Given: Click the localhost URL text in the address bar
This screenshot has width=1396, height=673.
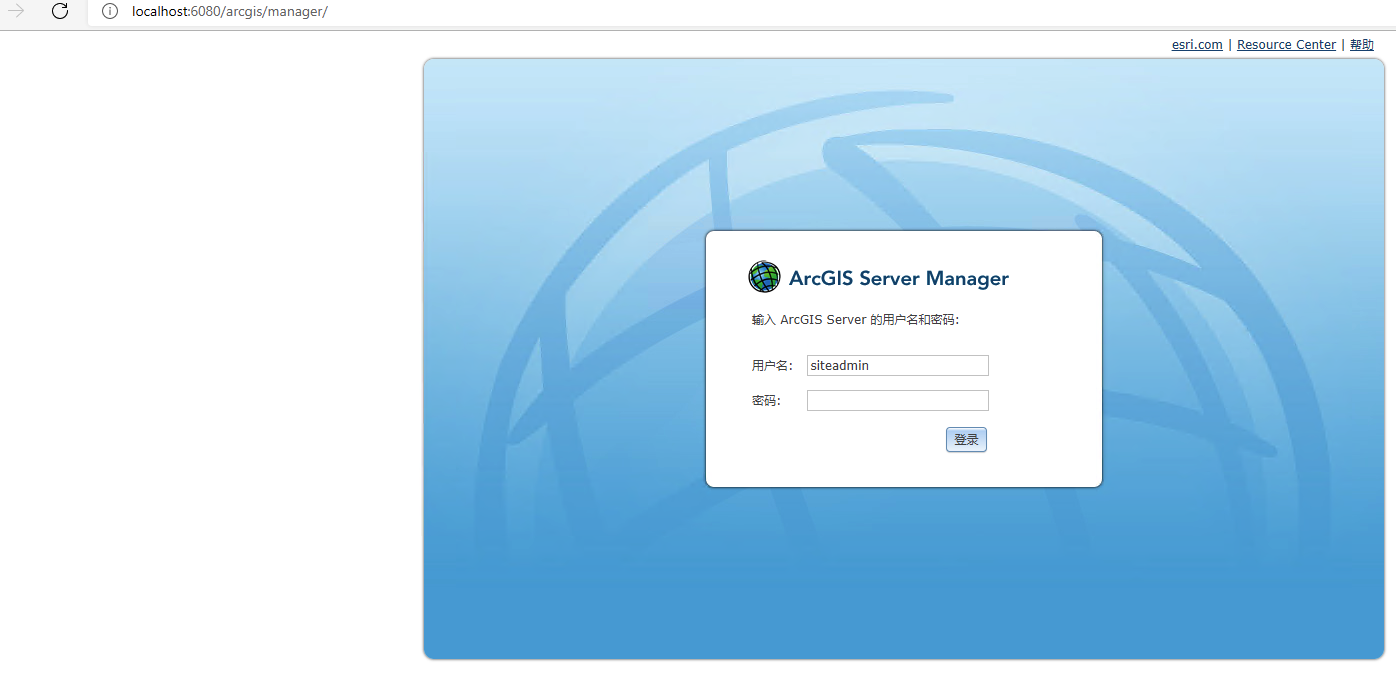Looking at the screenshot, I should point(229,12).
